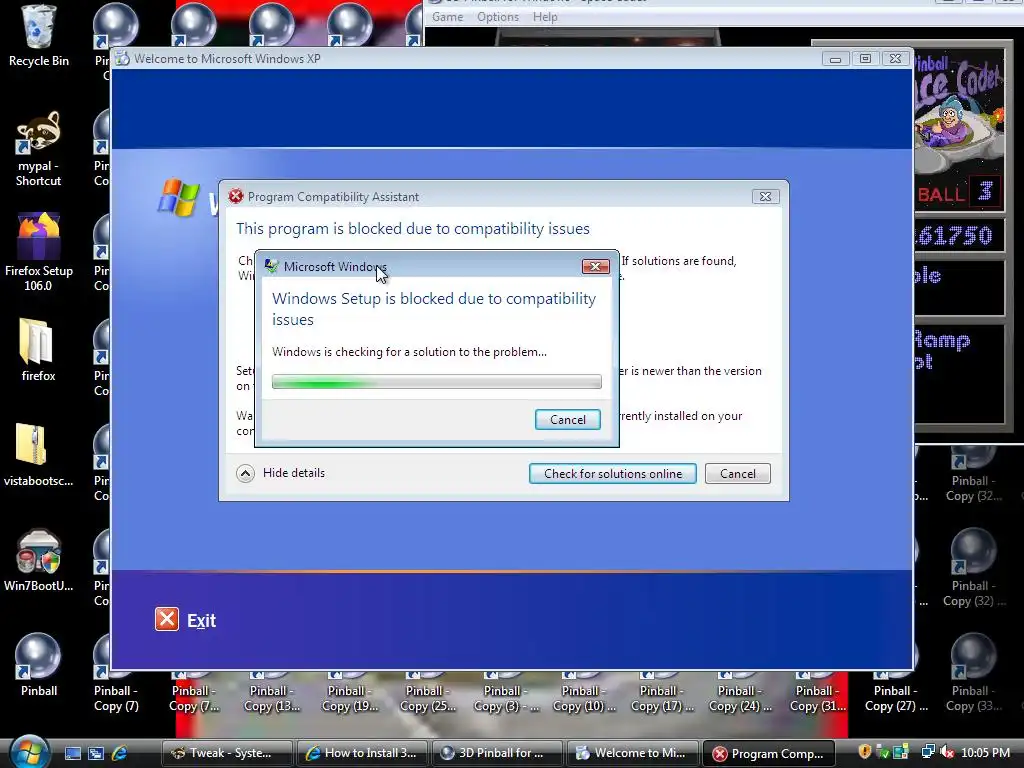Image resolution: width=1024 pixels, height=768 pixels.
Task: Open the Game menu in 3D Pinball
Action: (x=447, y=17)
